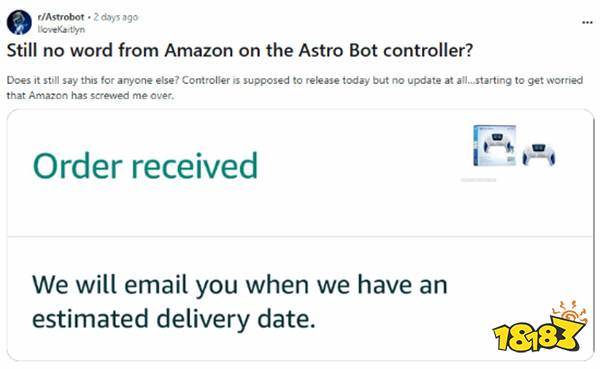Screen dimensions: 600x369
Task: Click the word "received" in green heading
Action: tap(195, 166)
